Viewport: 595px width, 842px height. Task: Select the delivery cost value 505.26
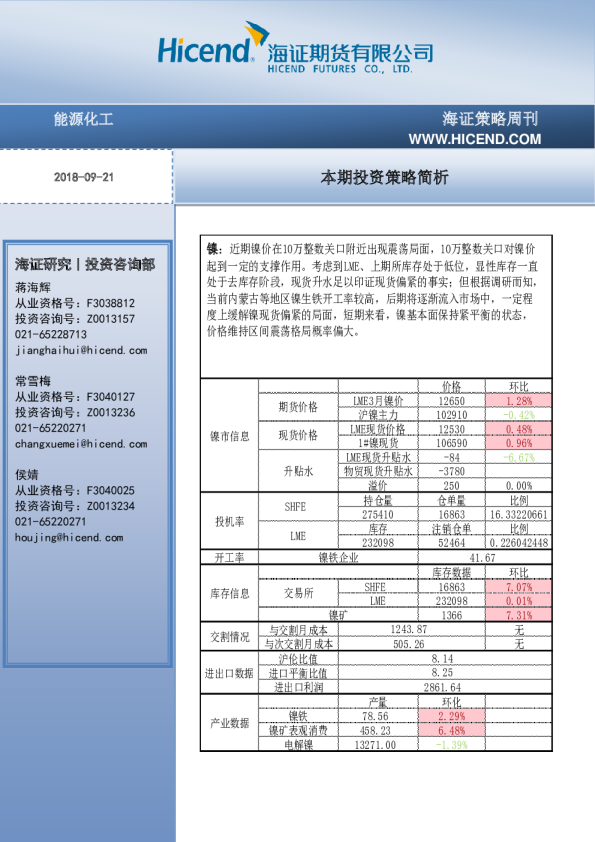409,644
